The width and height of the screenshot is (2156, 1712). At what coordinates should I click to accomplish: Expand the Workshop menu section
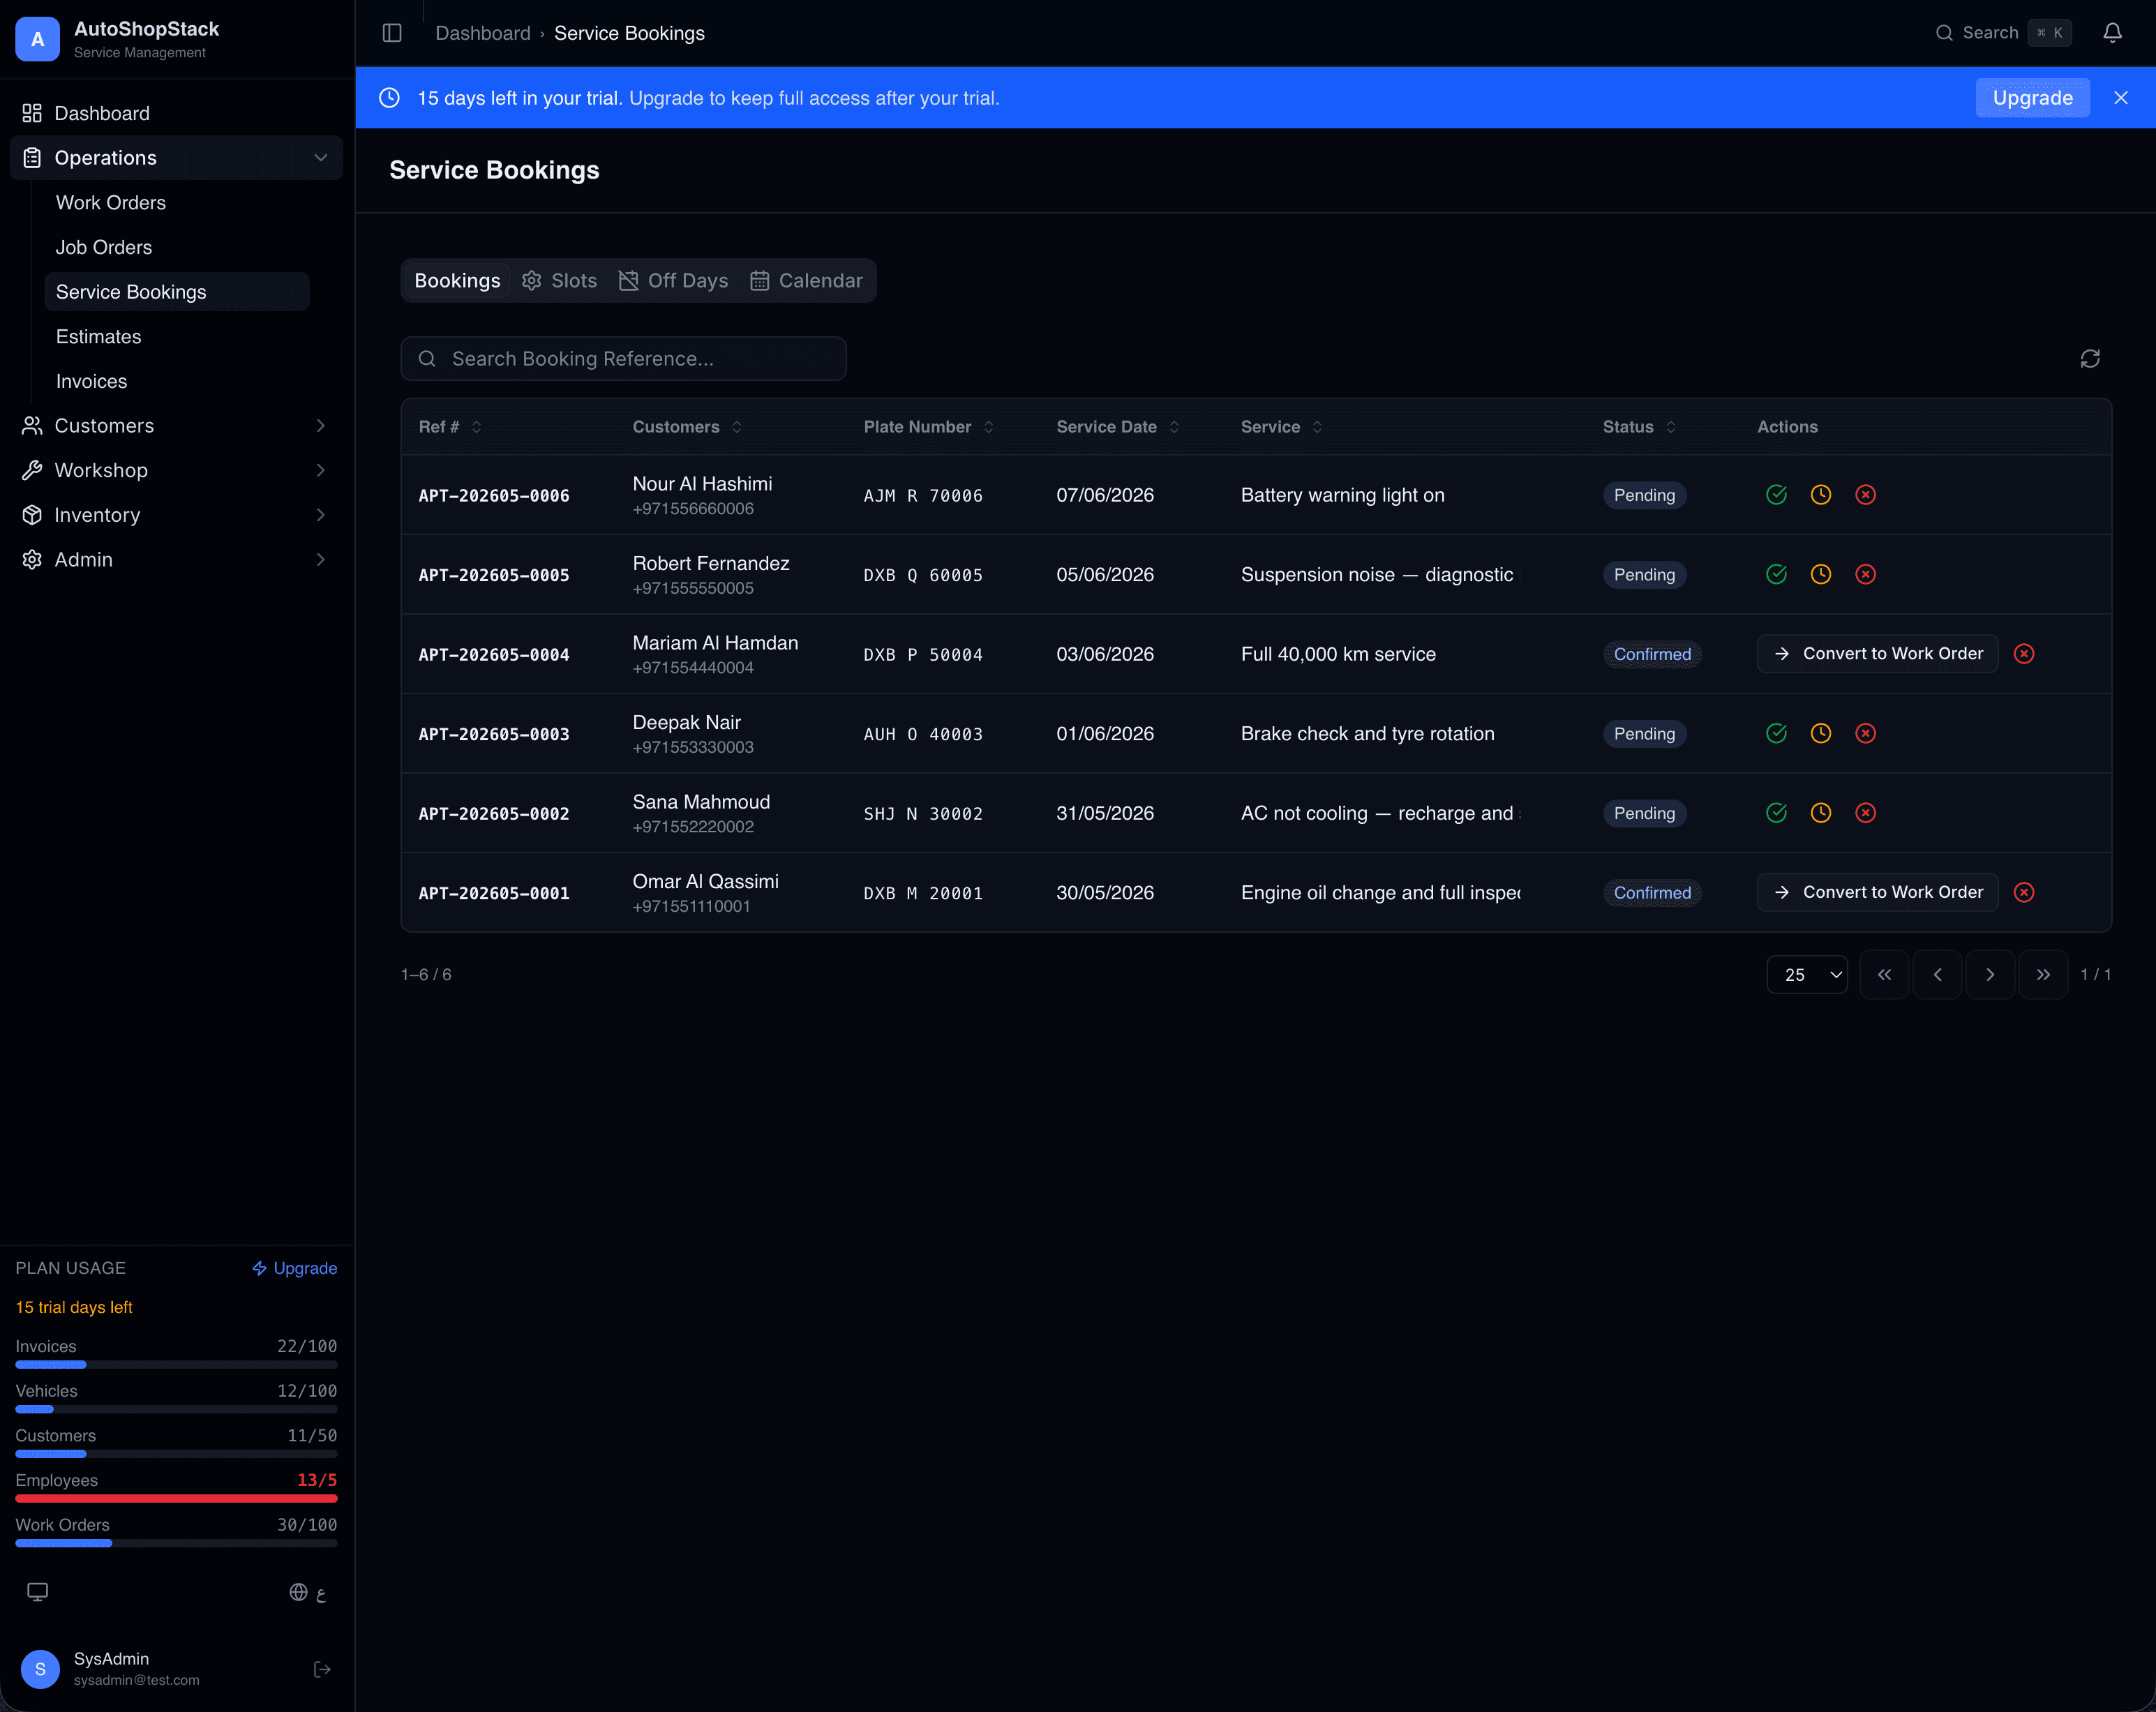coord(176,470)
